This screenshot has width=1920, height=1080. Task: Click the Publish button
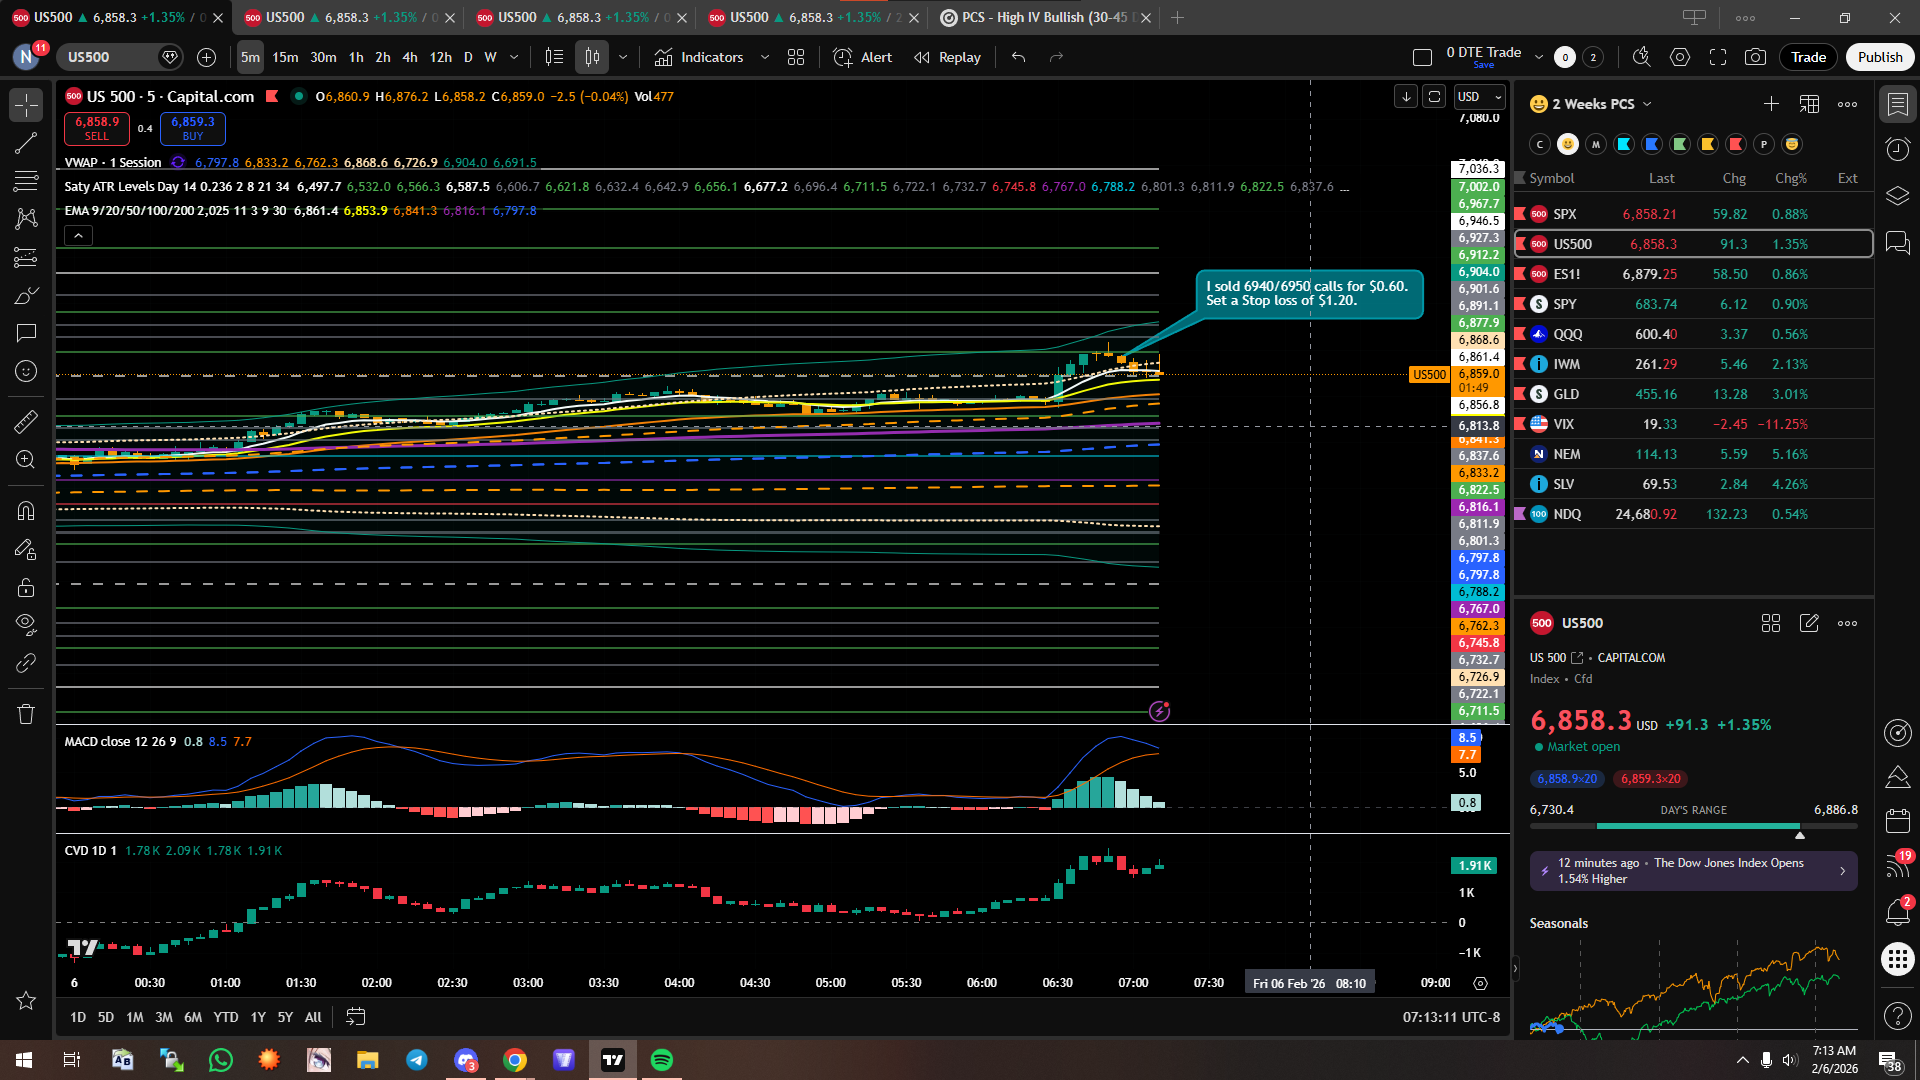(1879, 57)
